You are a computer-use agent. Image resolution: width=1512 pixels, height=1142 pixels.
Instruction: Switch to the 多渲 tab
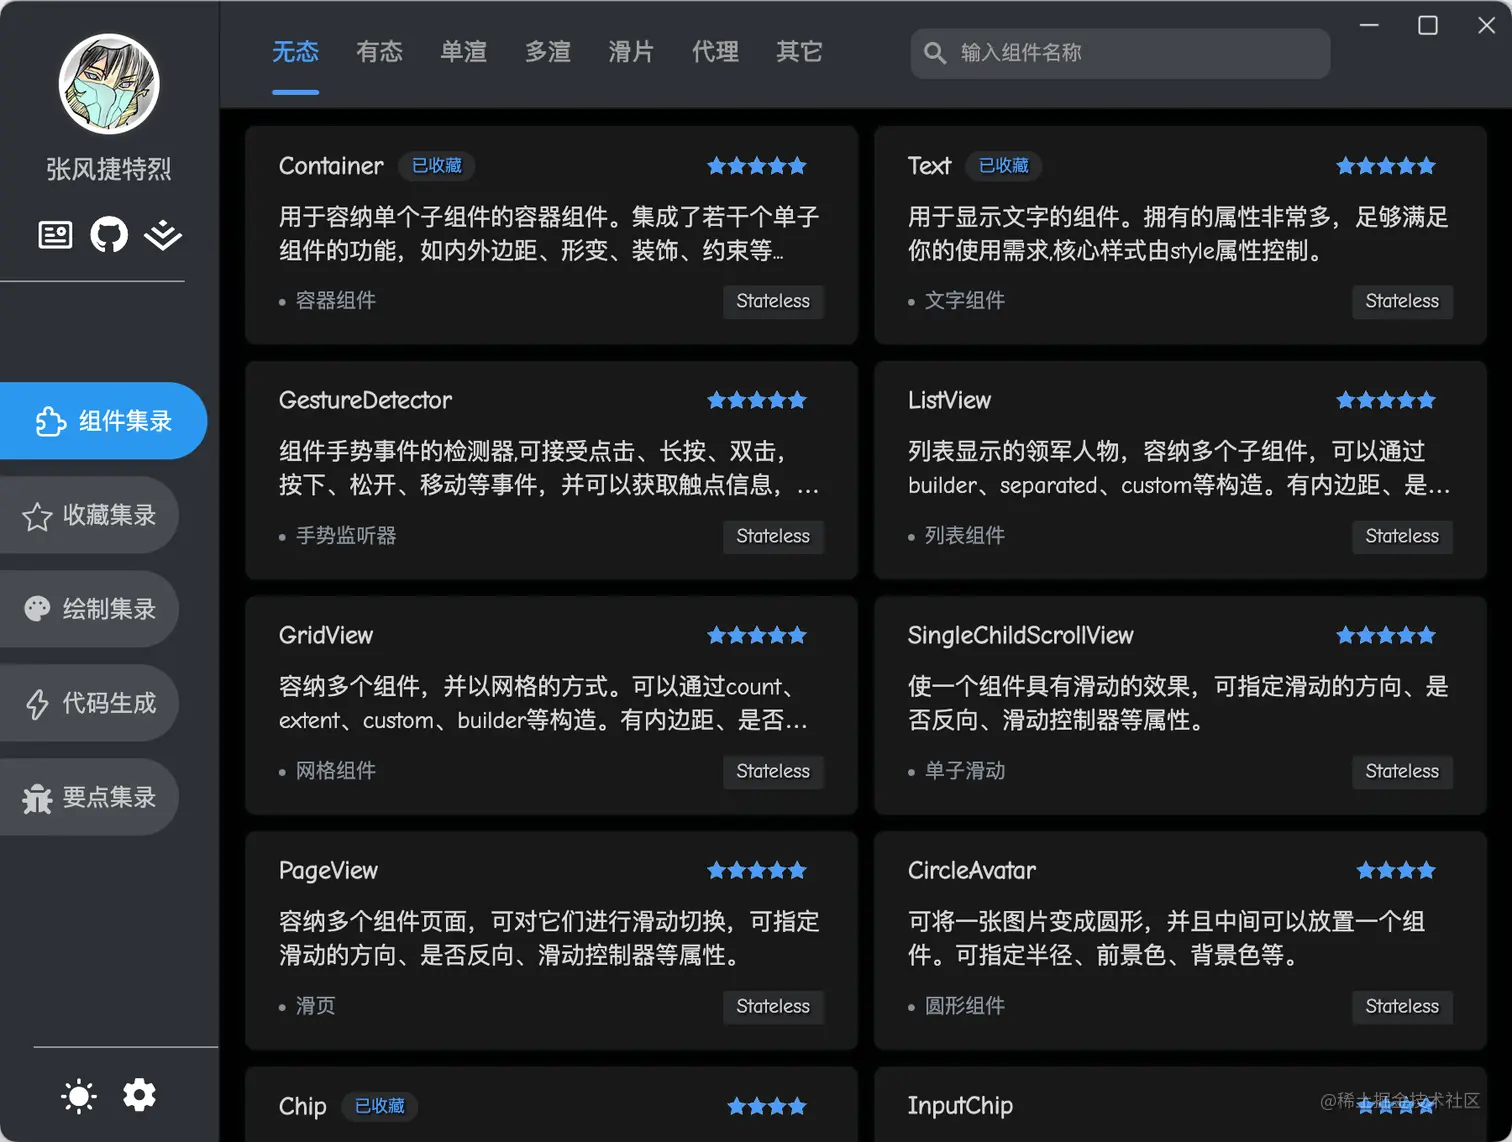(x=547, y=52)
